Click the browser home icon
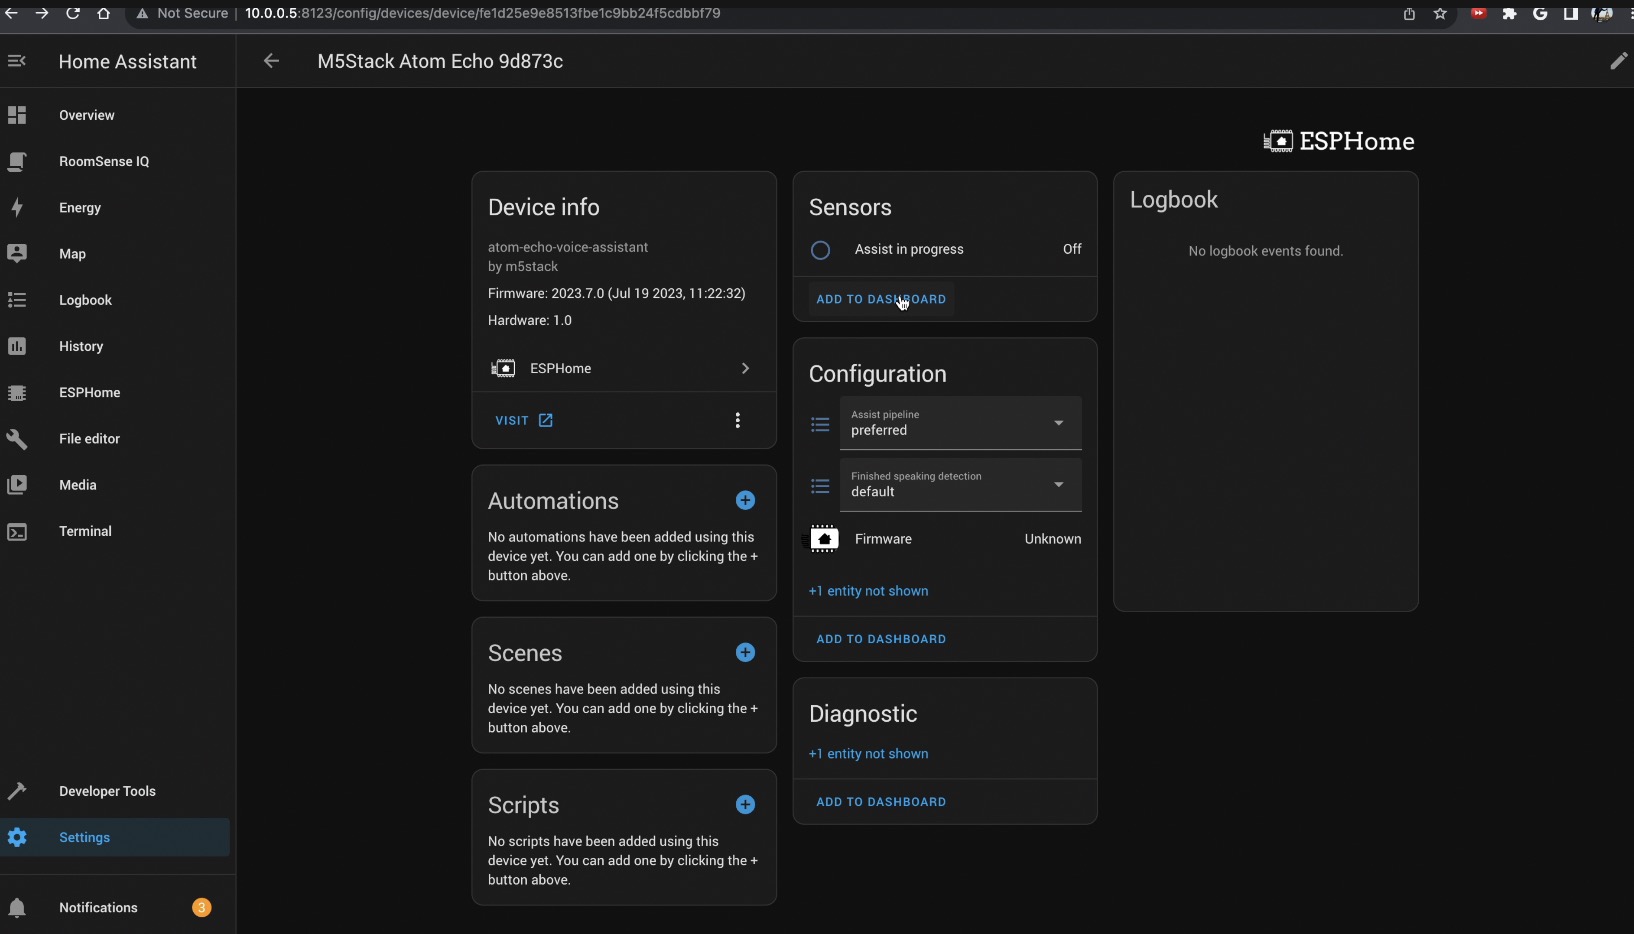The height and width of the screenshot is (934, 1634). [104, 13]
